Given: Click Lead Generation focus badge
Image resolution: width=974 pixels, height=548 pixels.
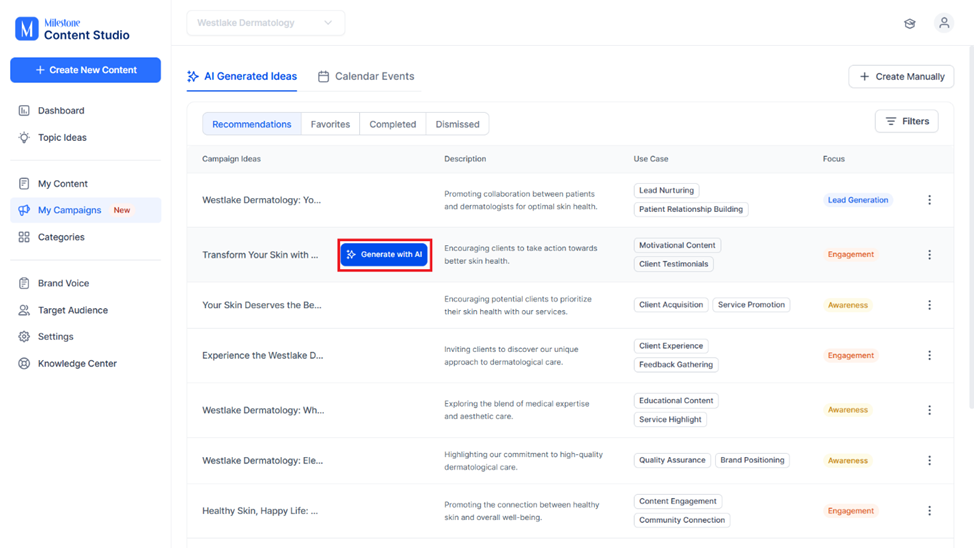Looking at the screenshot, I should pos(857,200).
